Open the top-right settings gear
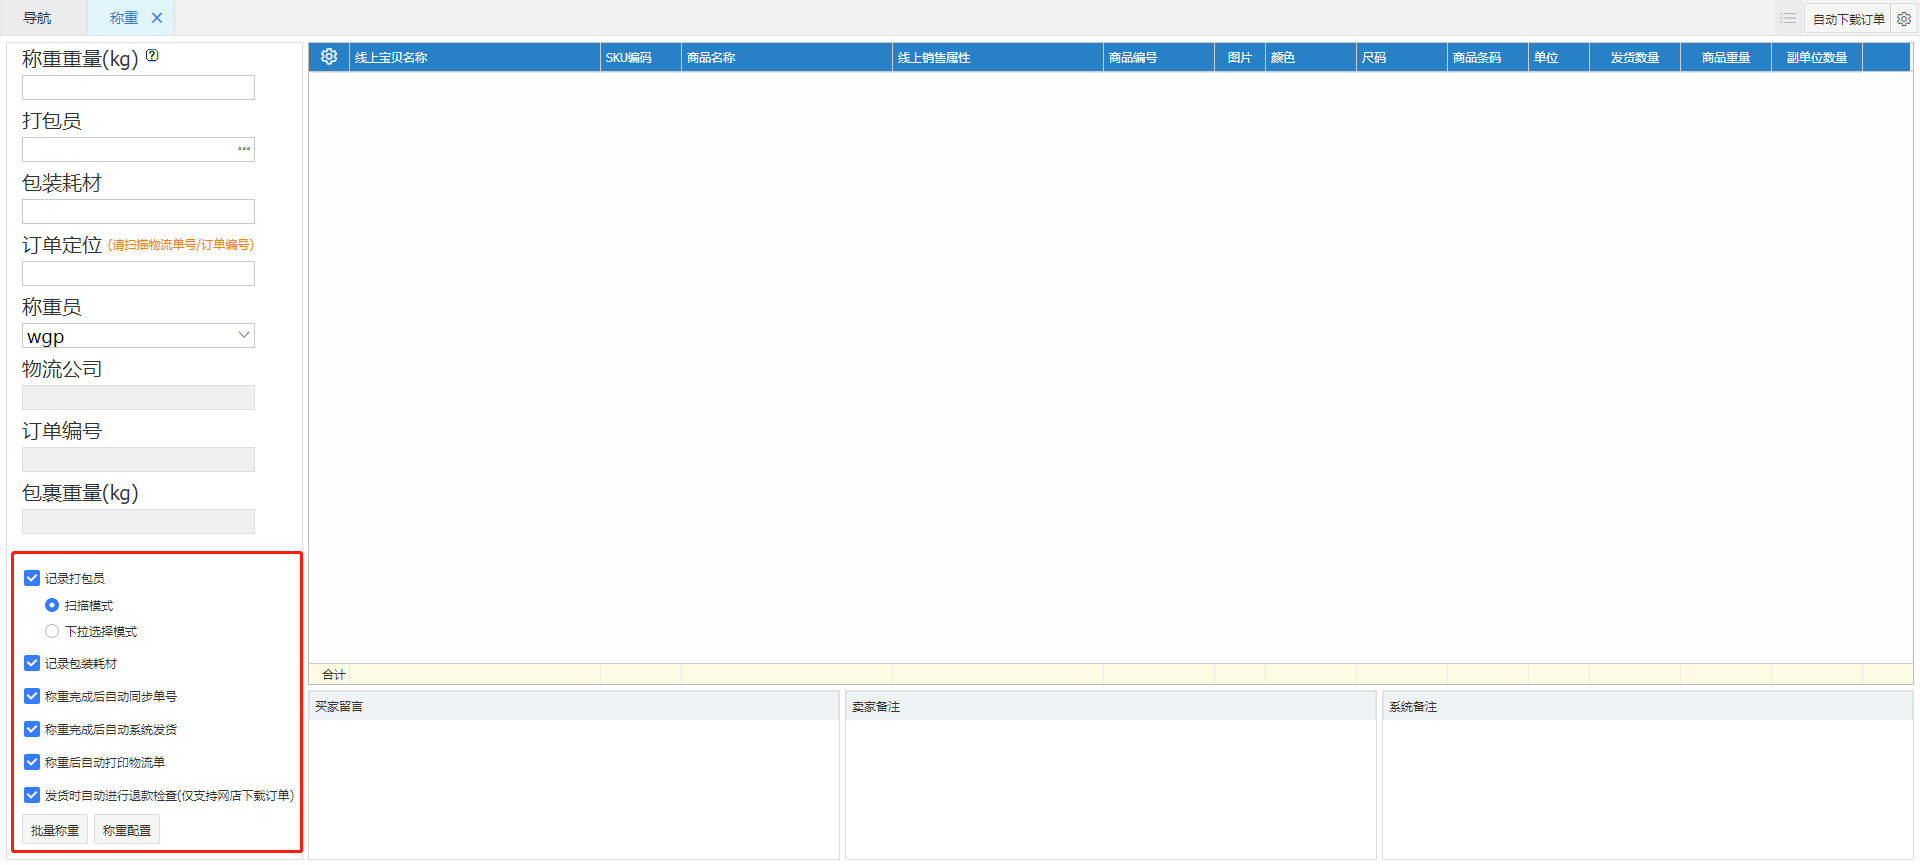1920x865 pixels. [x=1904, y=18]
